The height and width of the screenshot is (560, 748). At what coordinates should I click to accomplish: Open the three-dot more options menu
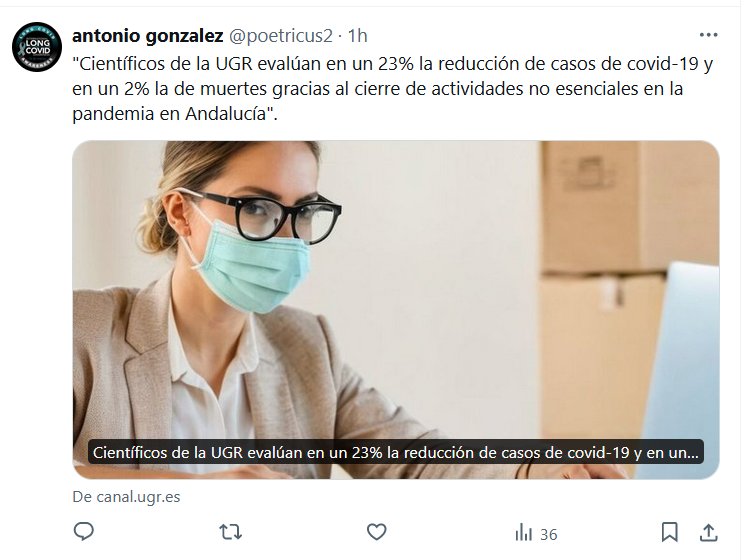(708, 35)
